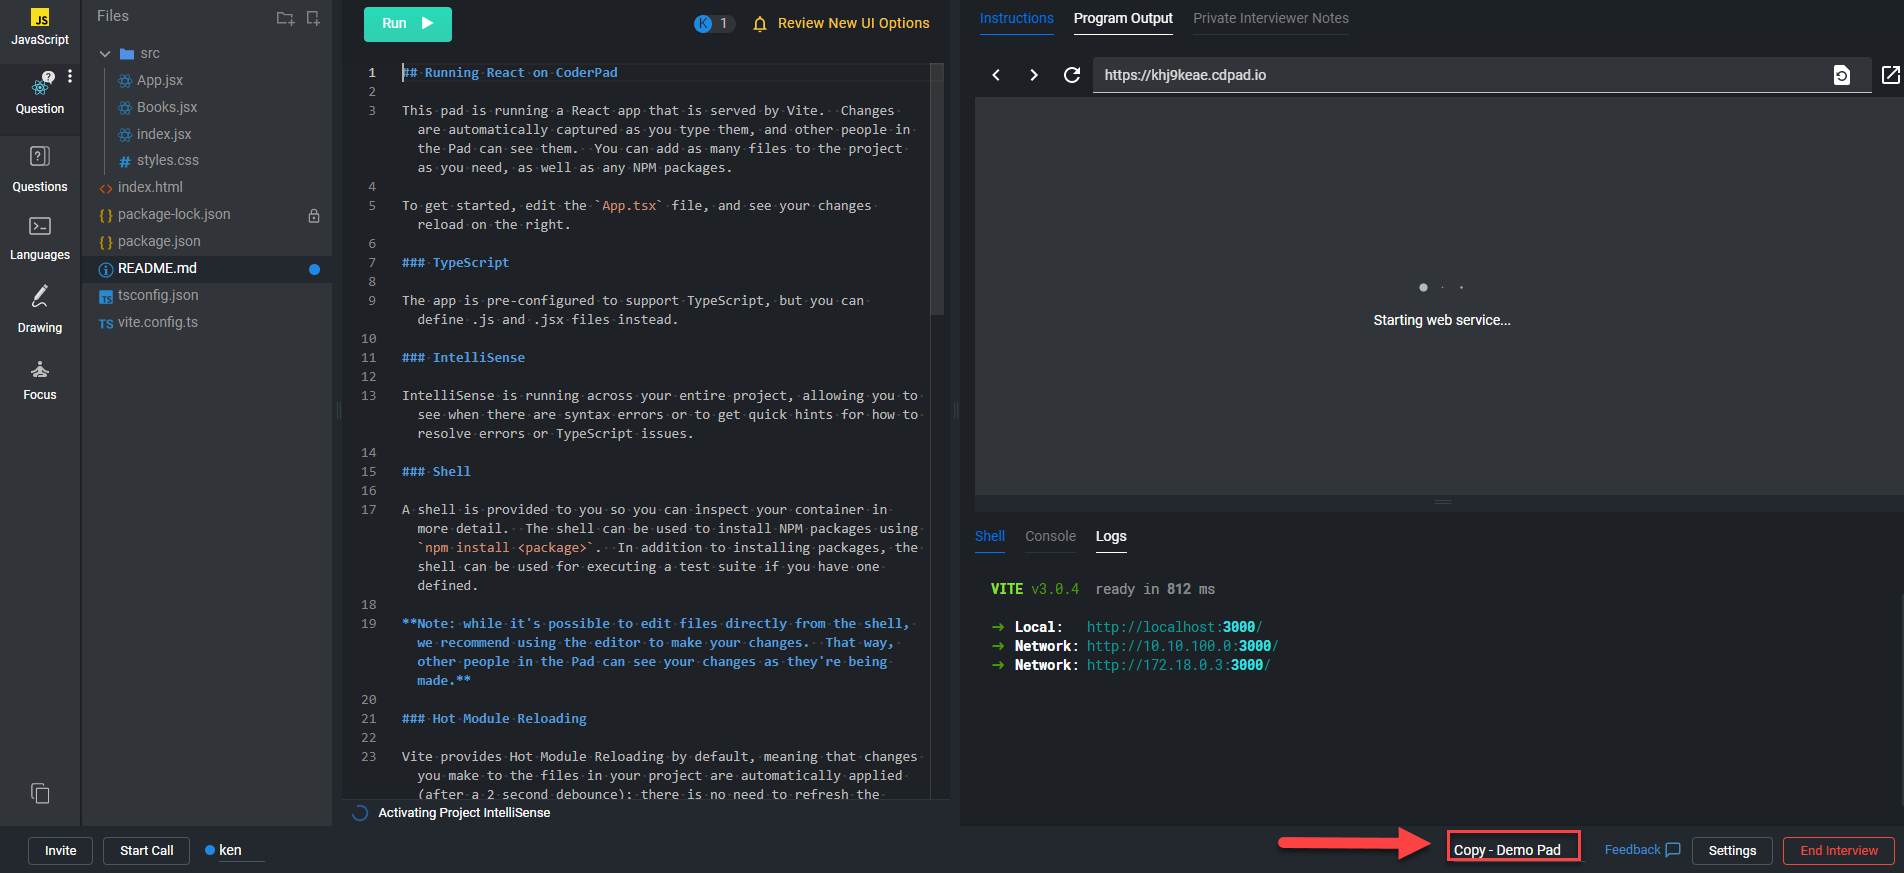This screenshot has width=1904, height=873.
Task: Reload the preview browser page
Action: click(x=1071, y=75)
